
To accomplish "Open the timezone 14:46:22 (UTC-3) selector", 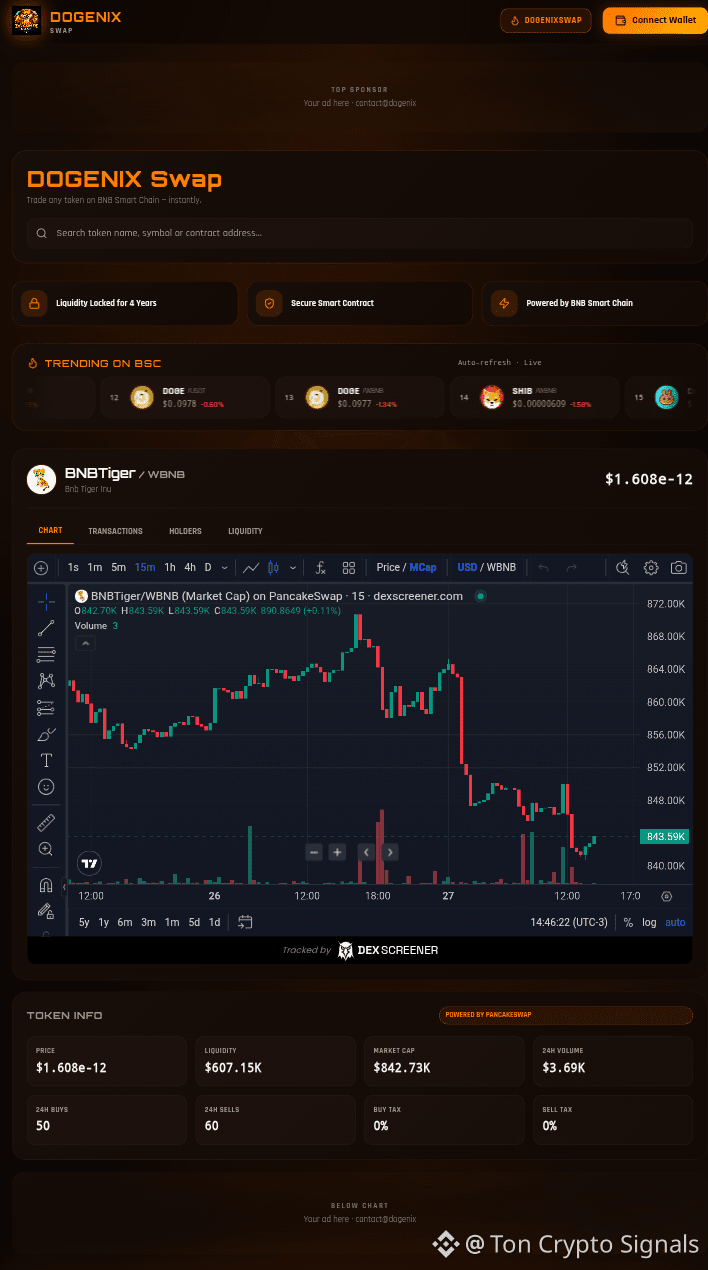I will 568,922.
